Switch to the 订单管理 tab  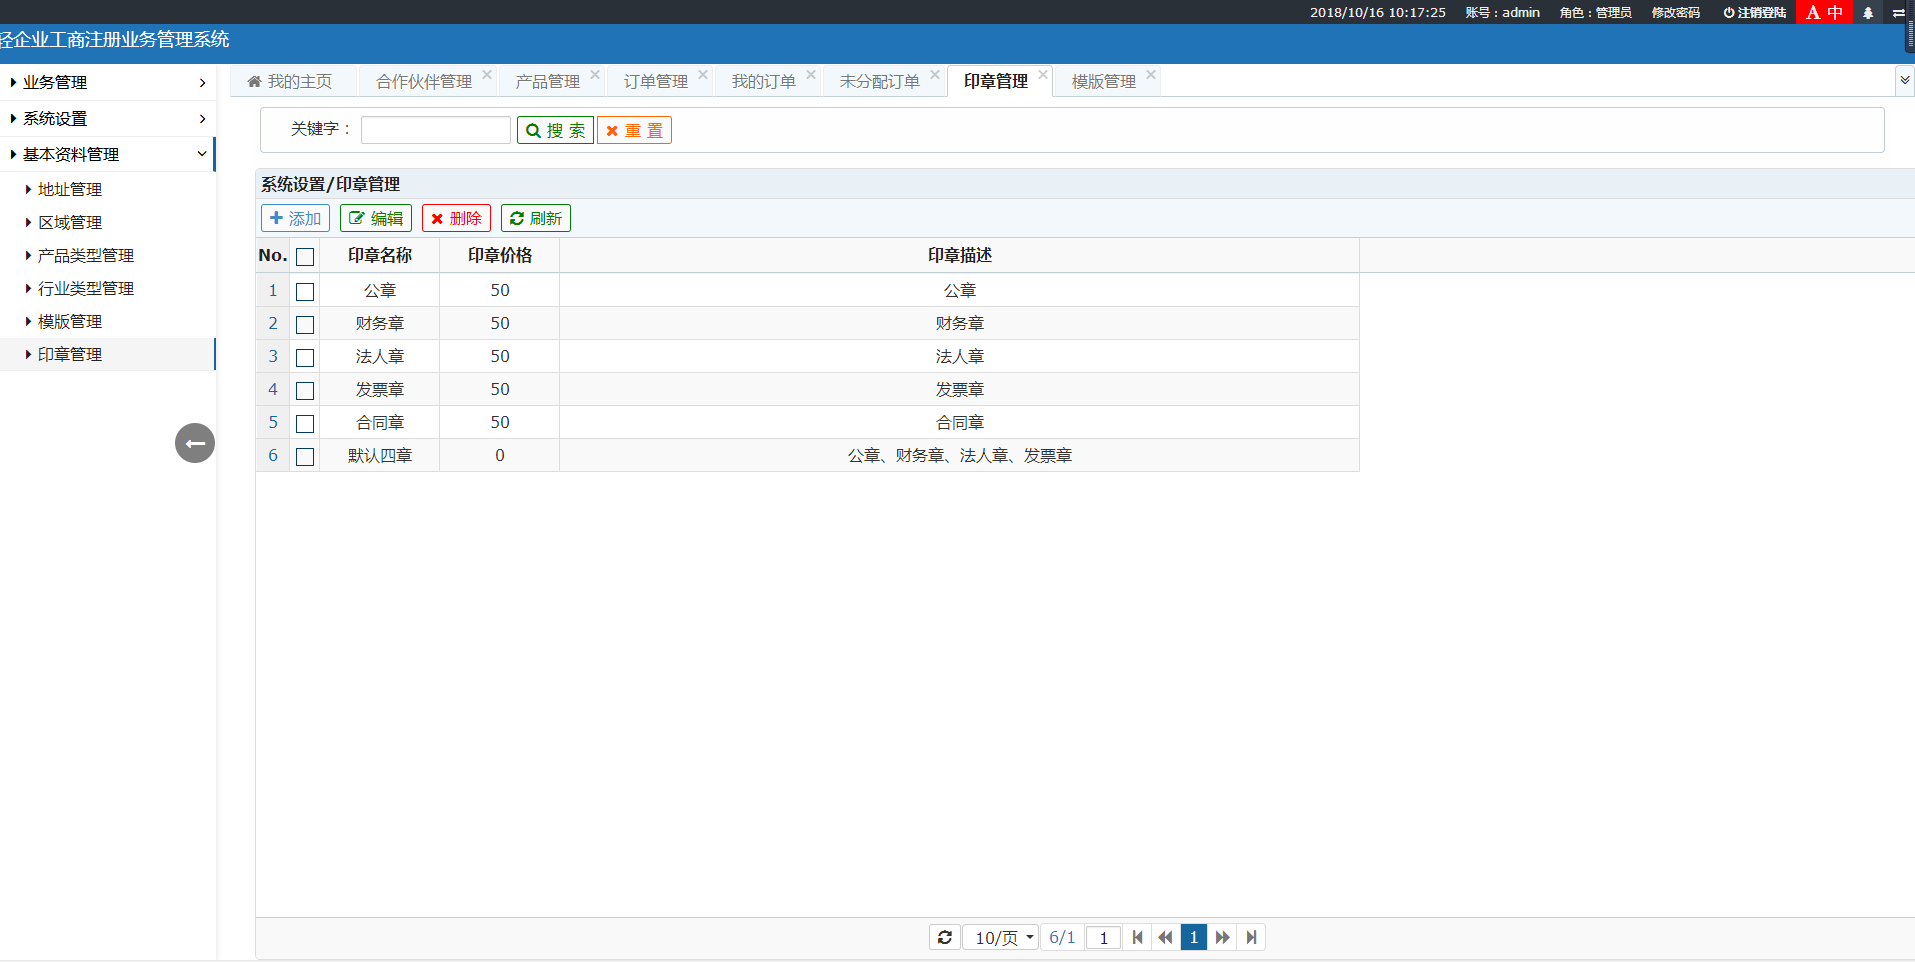click(x=655, y=81)
